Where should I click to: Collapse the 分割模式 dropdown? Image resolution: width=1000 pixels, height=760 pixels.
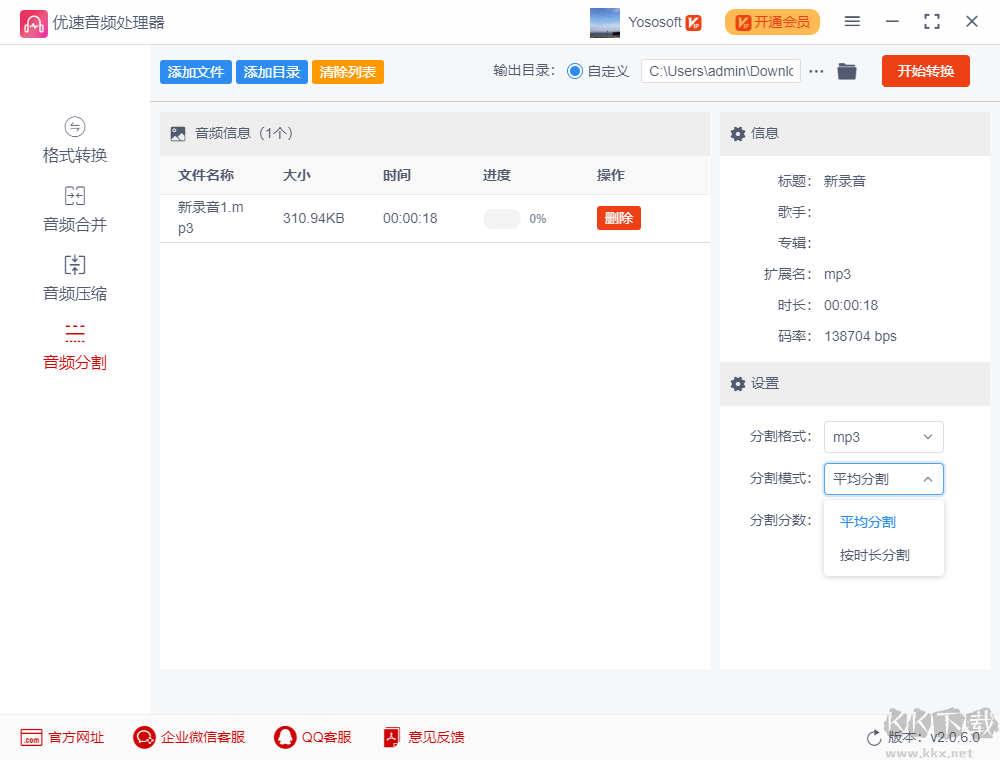coord(883,479)
